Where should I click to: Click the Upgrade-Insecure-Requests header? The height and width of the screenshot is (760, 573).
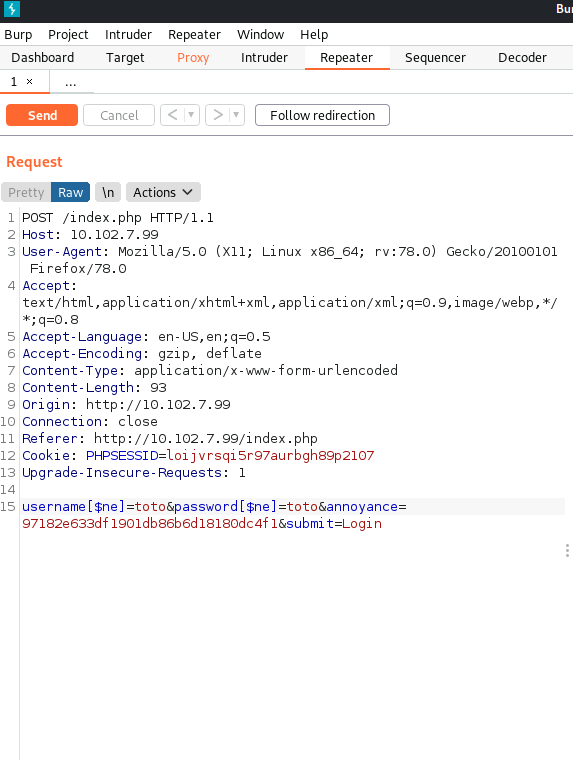(x=134, y=472)
